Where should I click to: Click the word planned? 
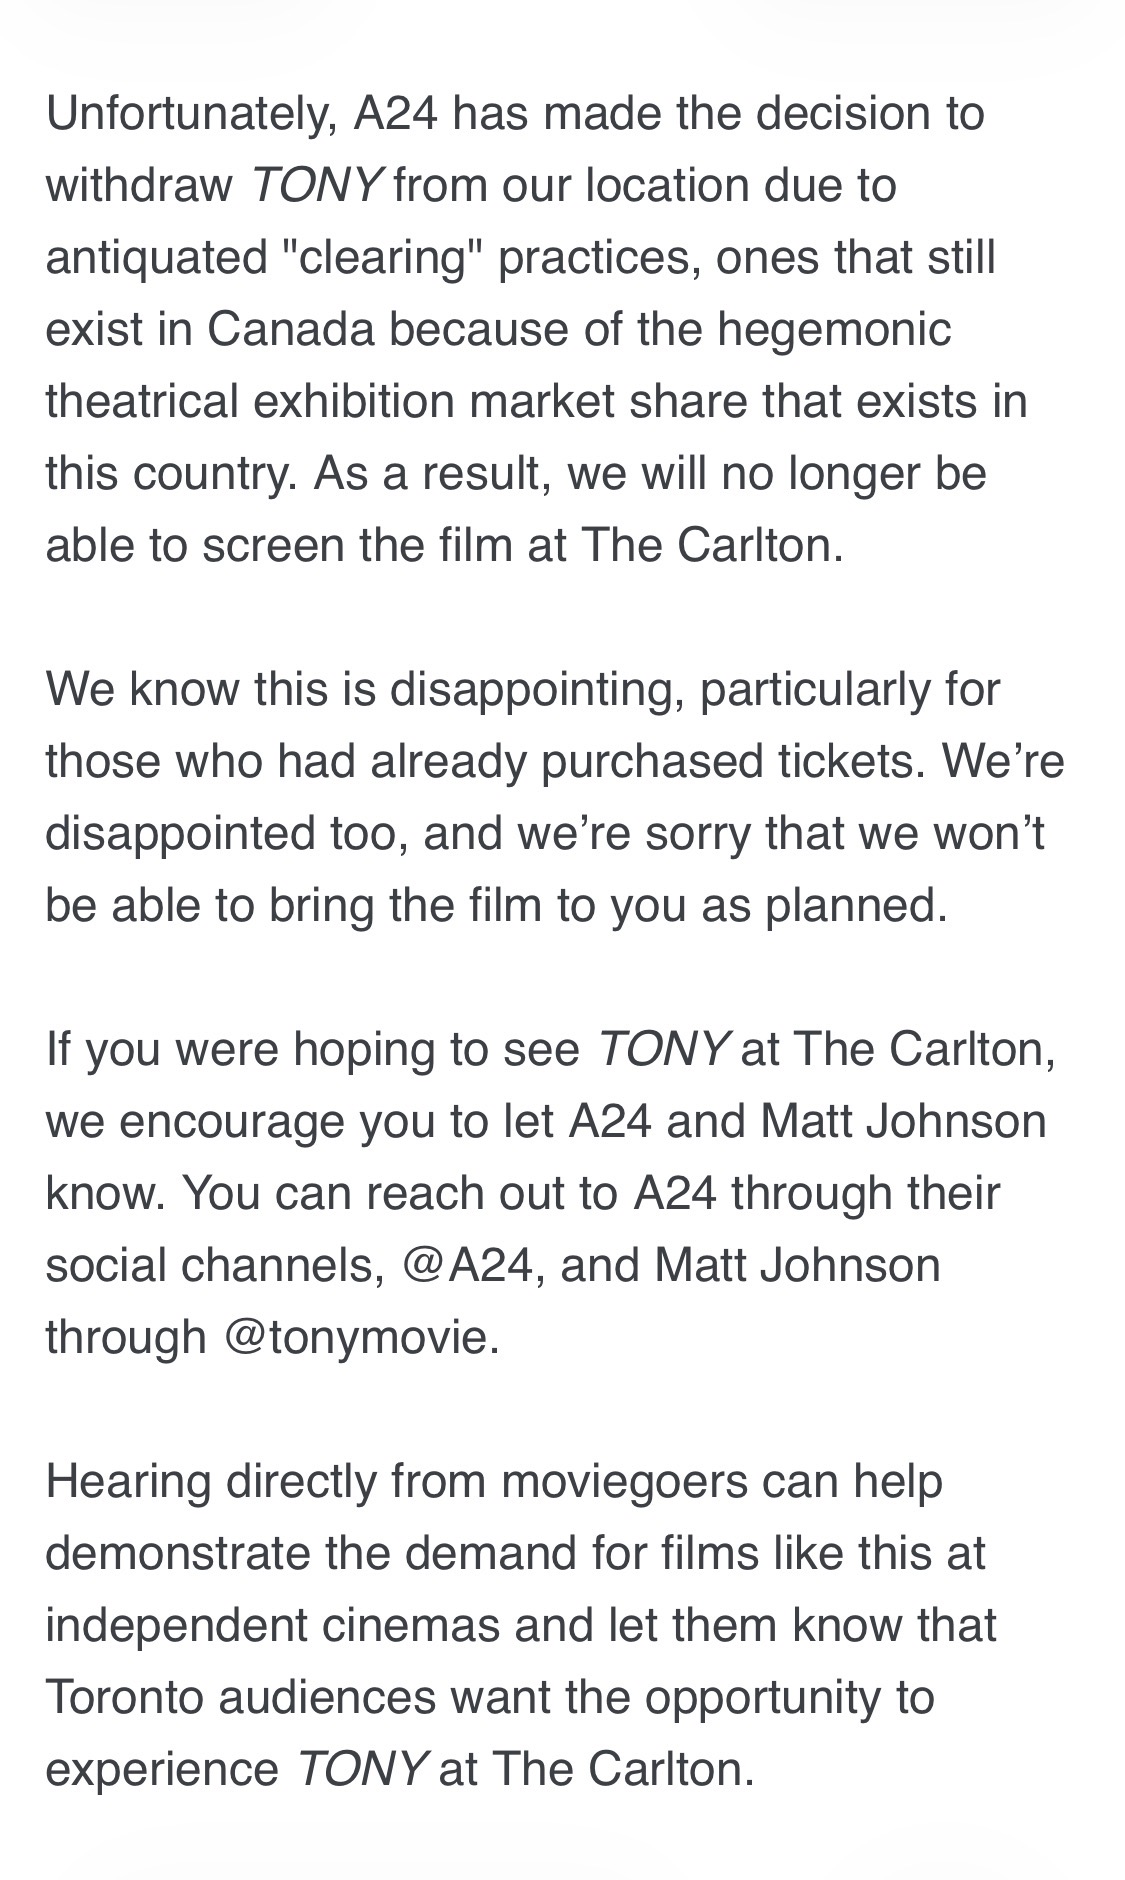(856, 907)
